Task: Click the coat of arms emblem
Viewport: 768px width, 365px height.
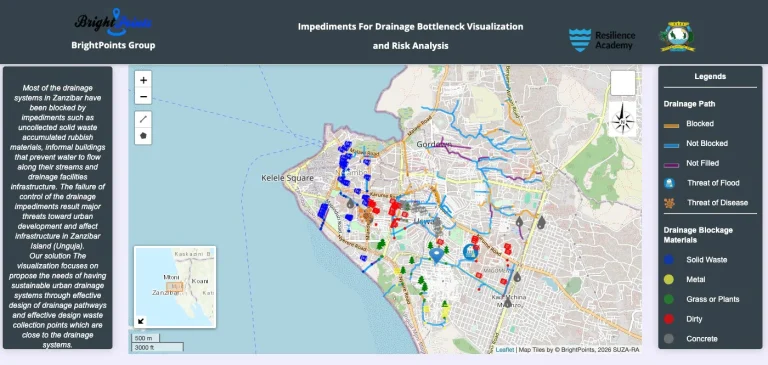Action: (x=677, y=37)
